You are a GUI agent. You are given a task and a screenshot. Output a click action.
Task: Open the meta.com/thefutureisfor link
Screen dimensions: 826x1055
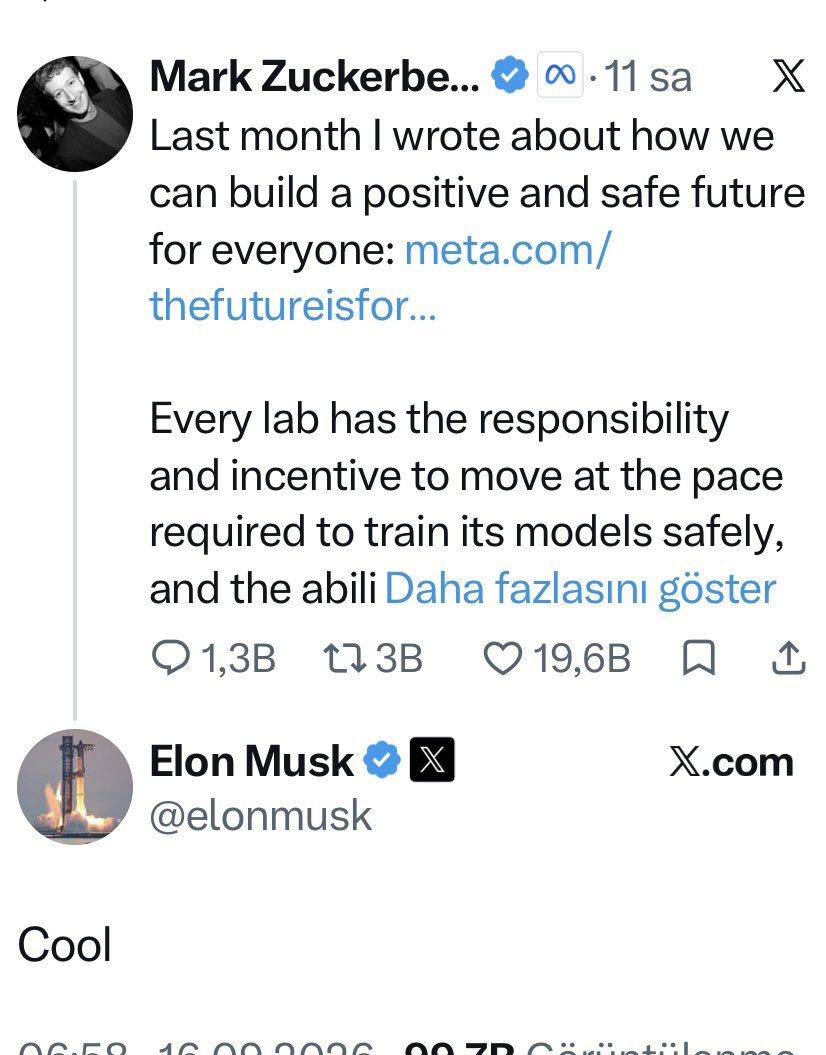[x=380, y=277]
